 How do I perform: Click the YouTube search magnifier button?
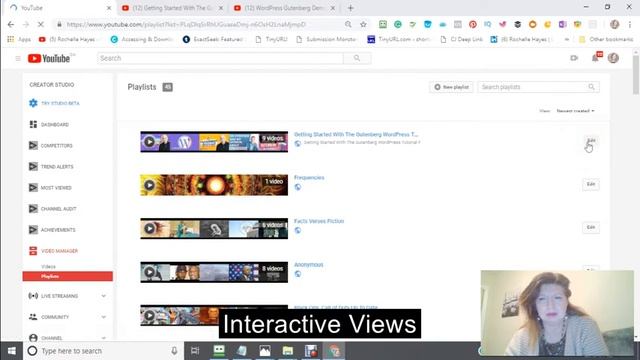[x=357, y=58]
